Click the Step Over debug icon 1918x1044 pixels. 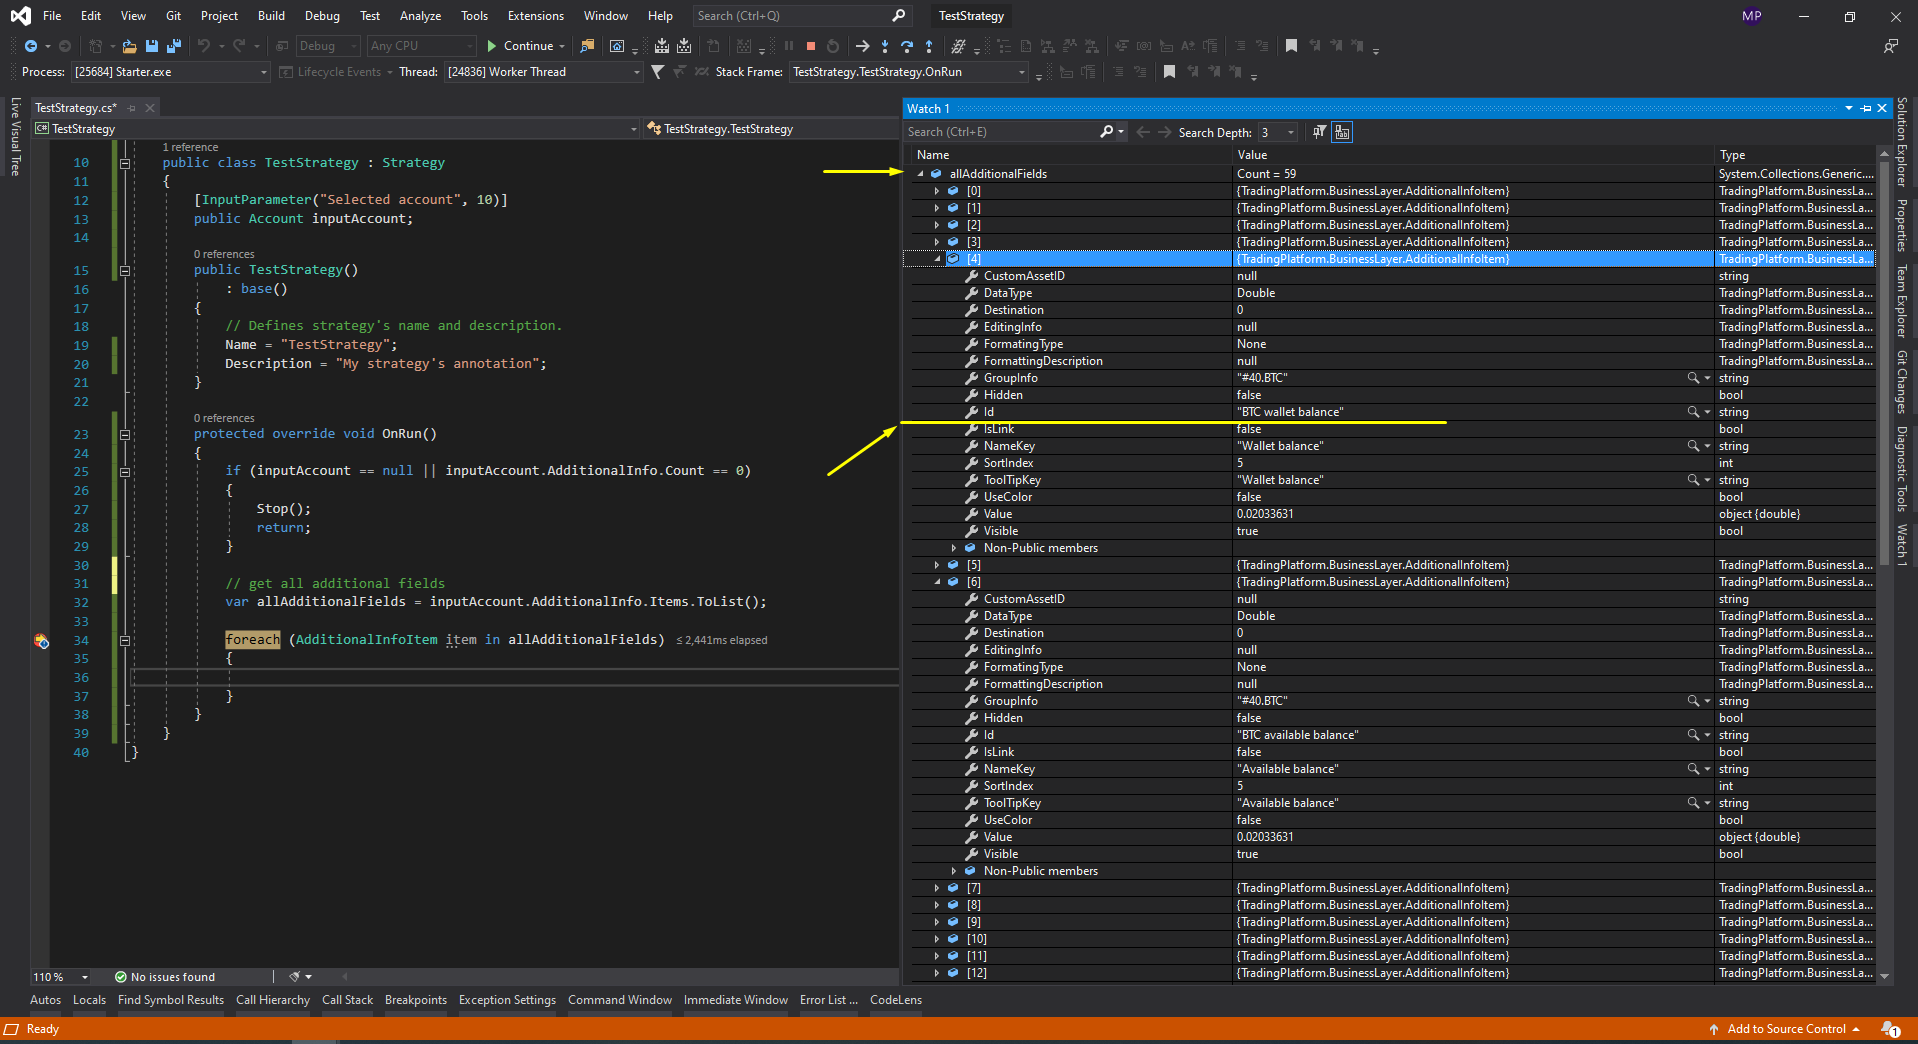tap(907, 46)
